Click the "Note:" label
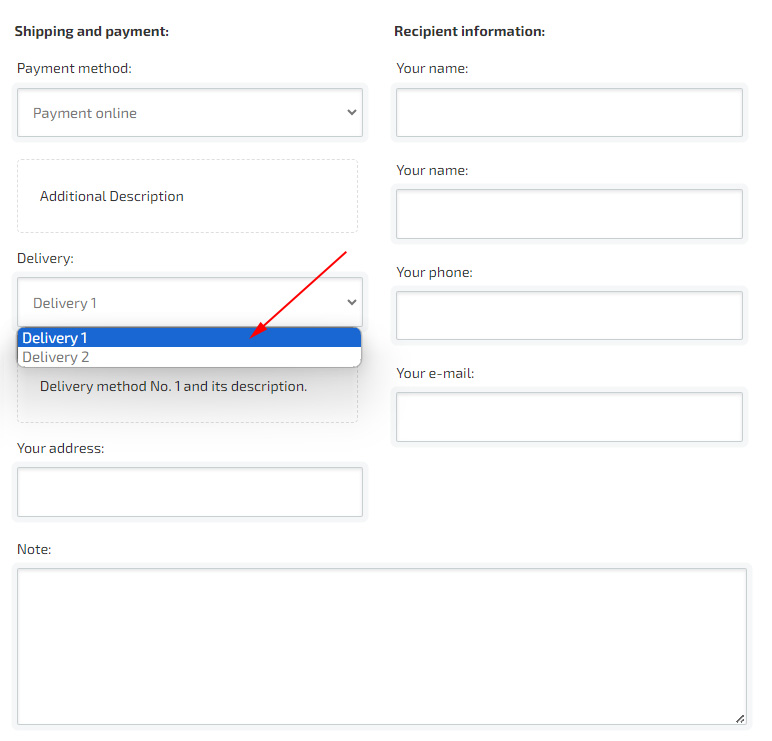 (34, 549)
